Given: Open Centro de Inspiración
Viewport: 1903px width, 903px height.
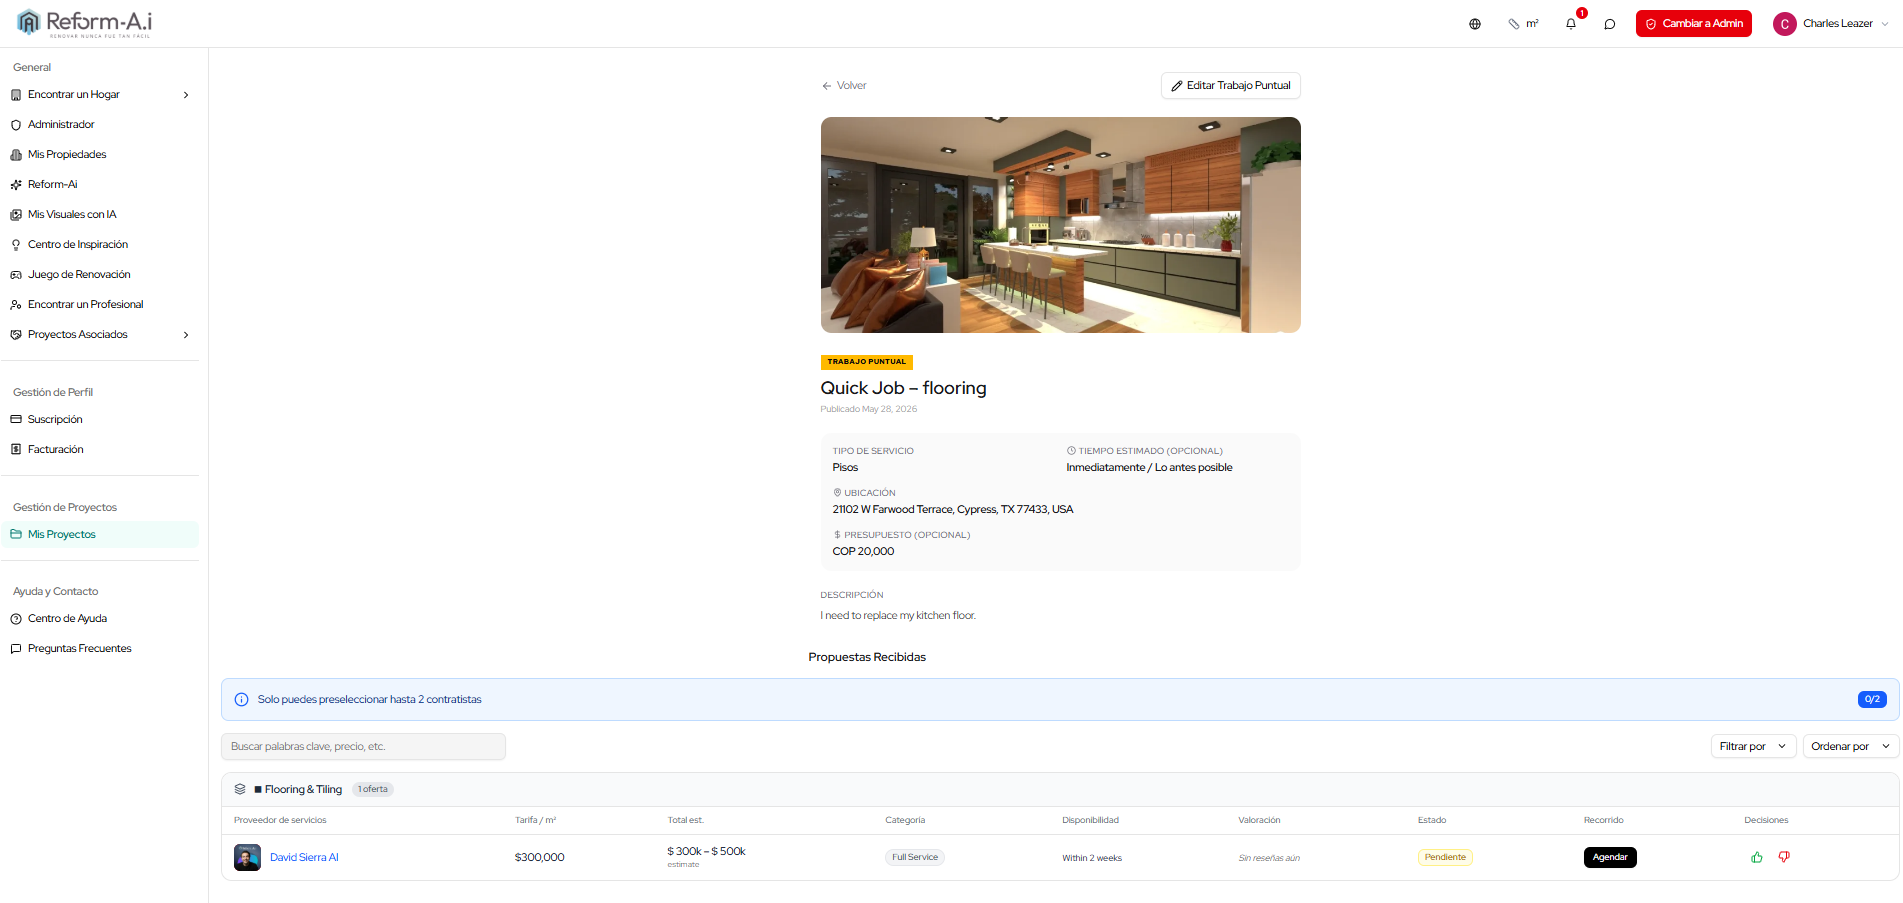Looking at the screenshot, I should coord(78,245).
